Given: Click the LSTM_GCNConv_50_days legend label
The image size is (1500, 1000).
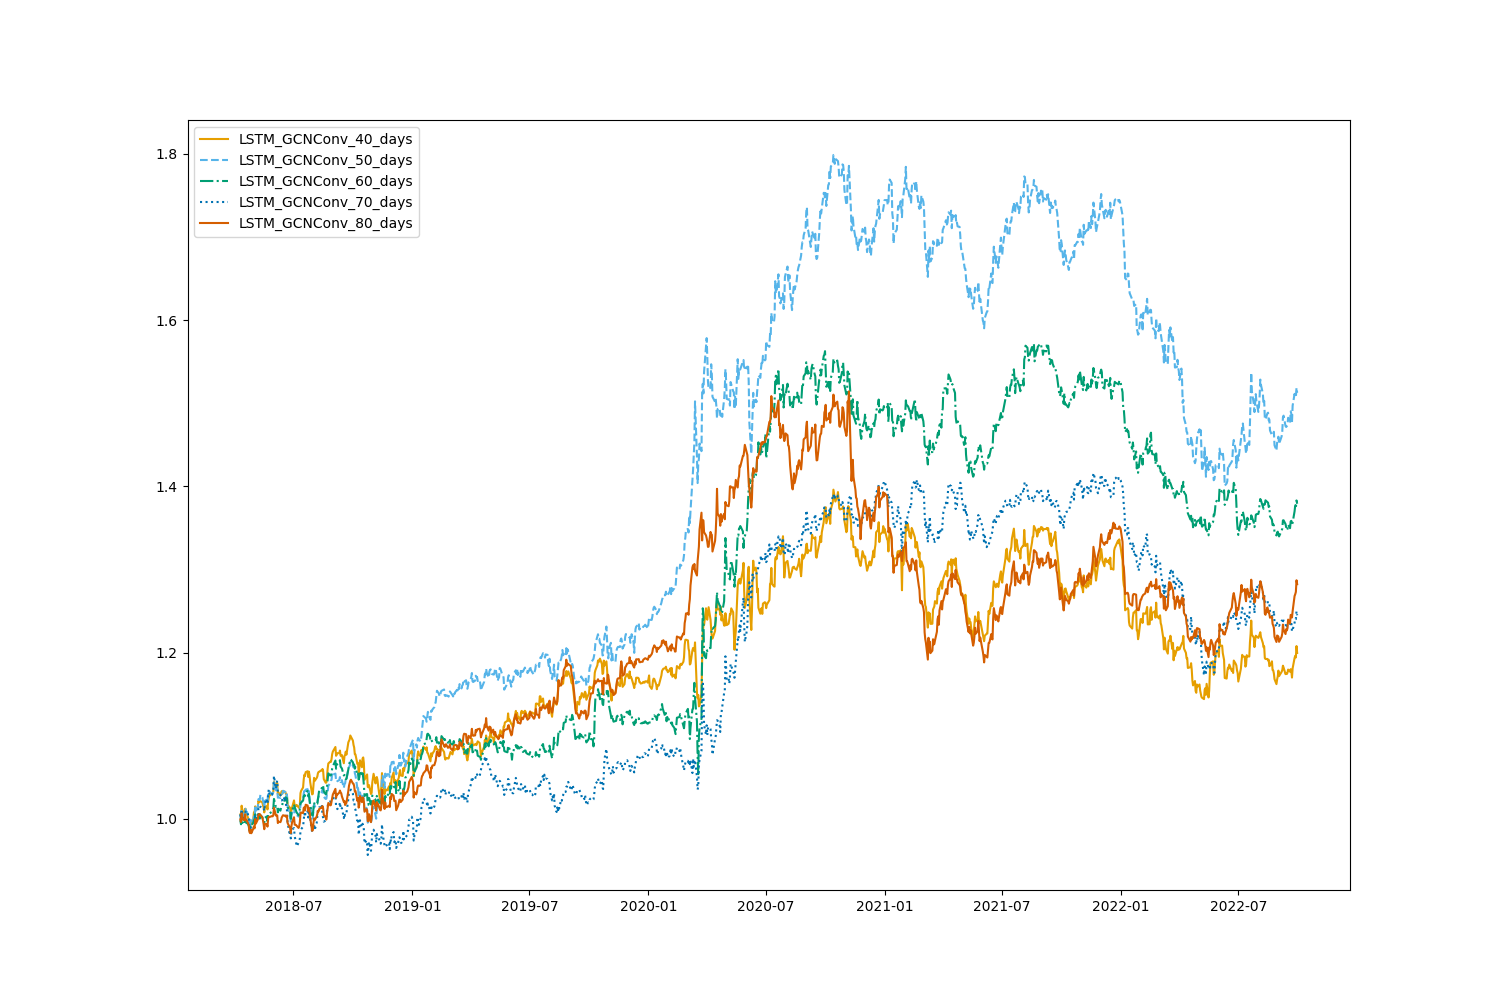Looking at the screenshot, I should (x=325, y=160).
